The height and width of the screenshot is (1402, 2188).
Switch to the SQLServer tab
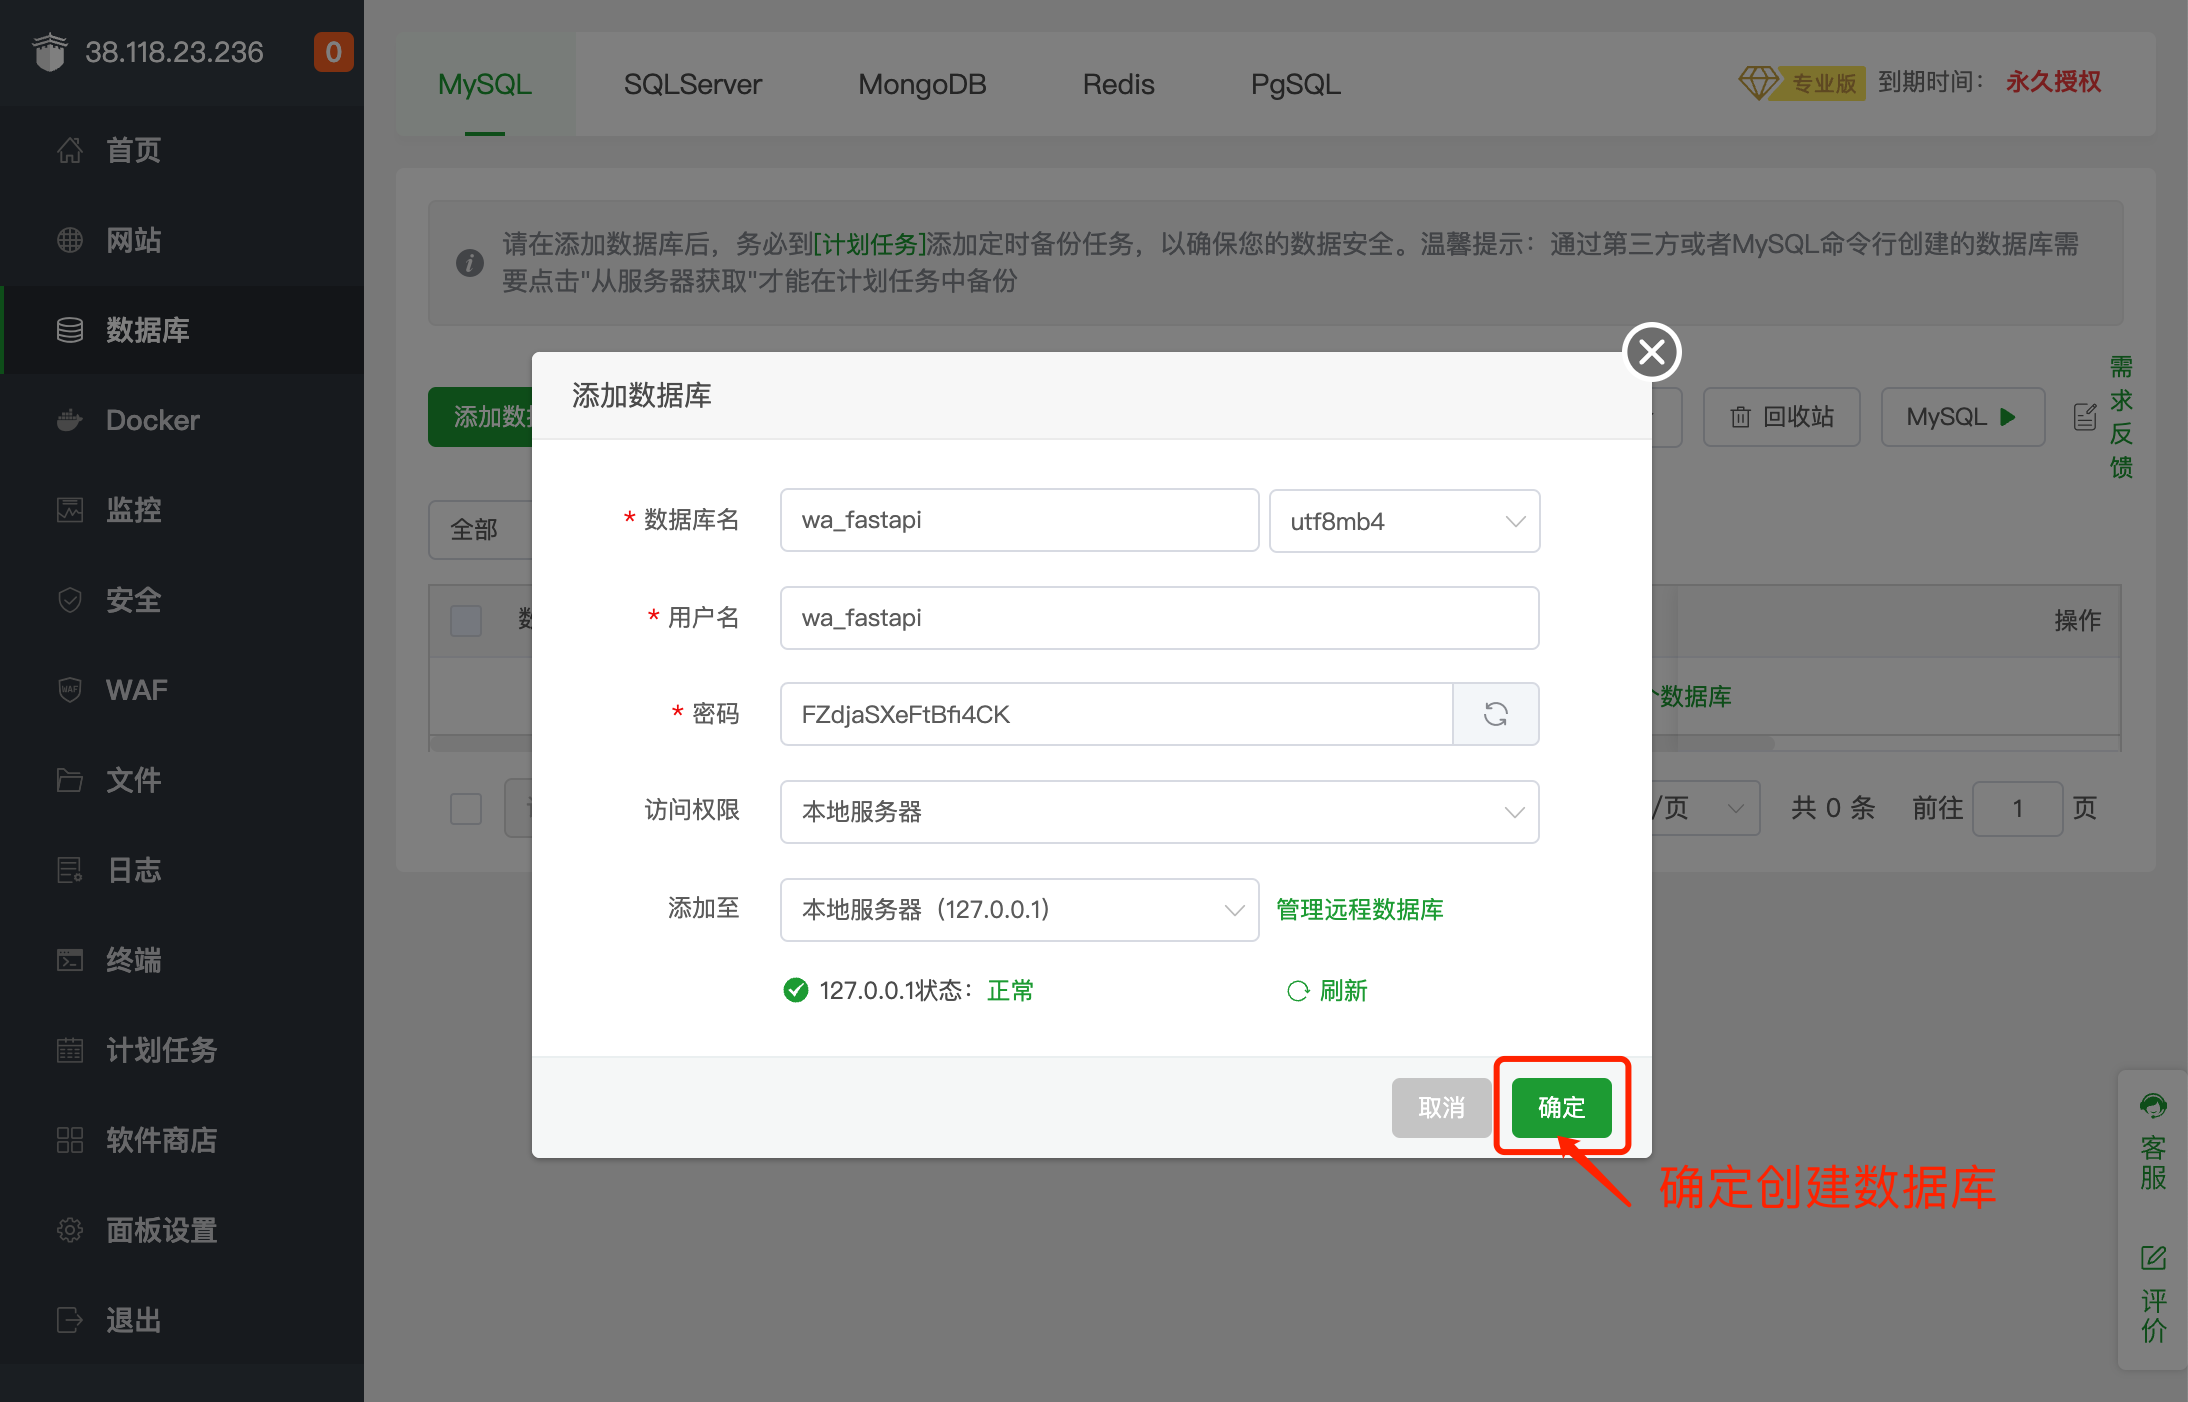(693, 84)
